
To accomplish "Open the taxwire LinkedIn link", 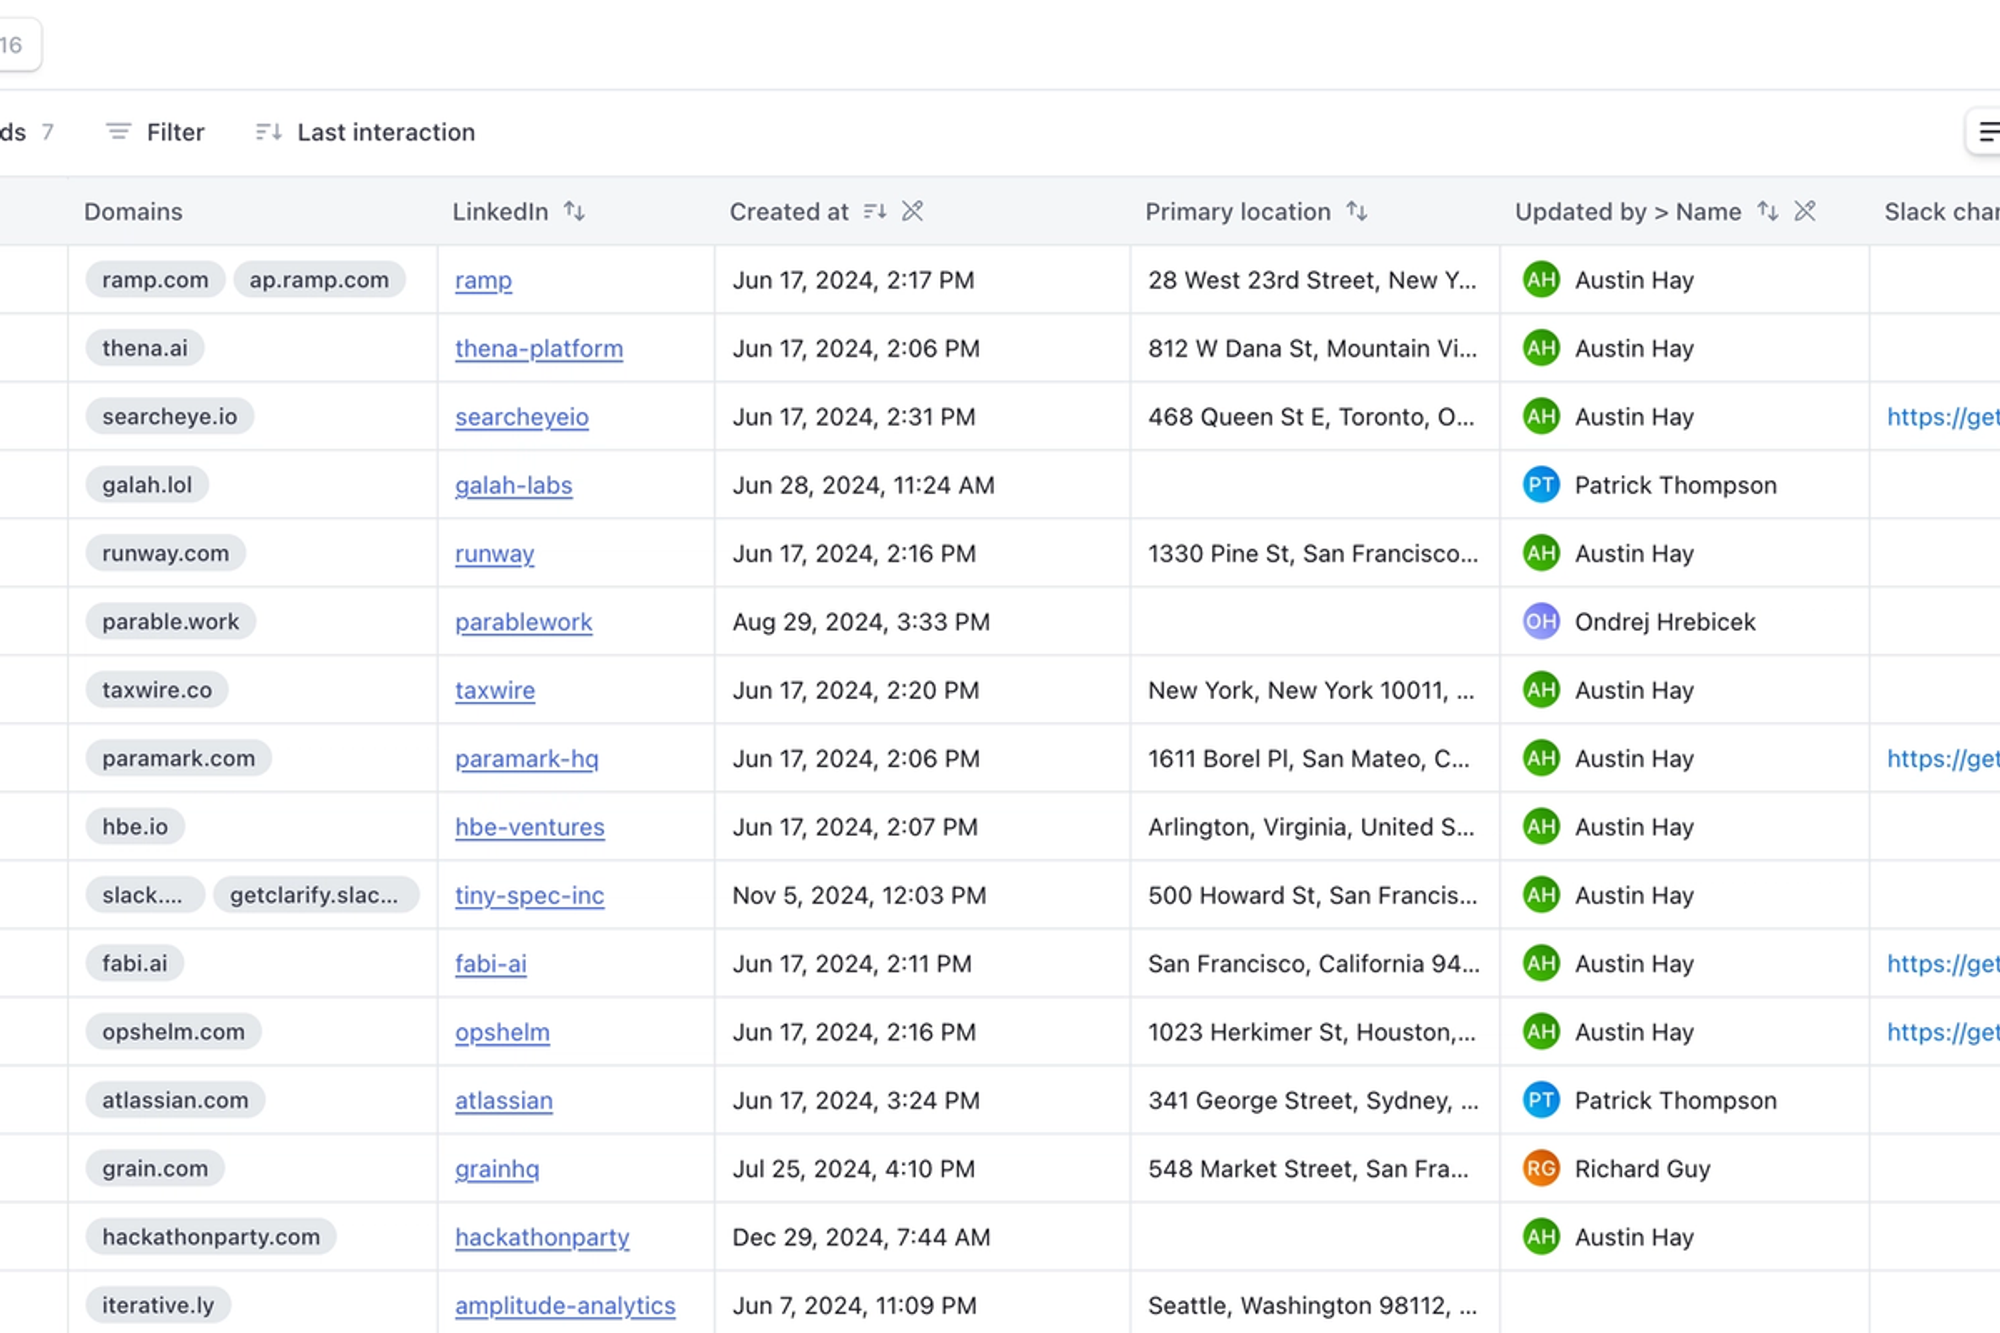I will coord(495,690).
